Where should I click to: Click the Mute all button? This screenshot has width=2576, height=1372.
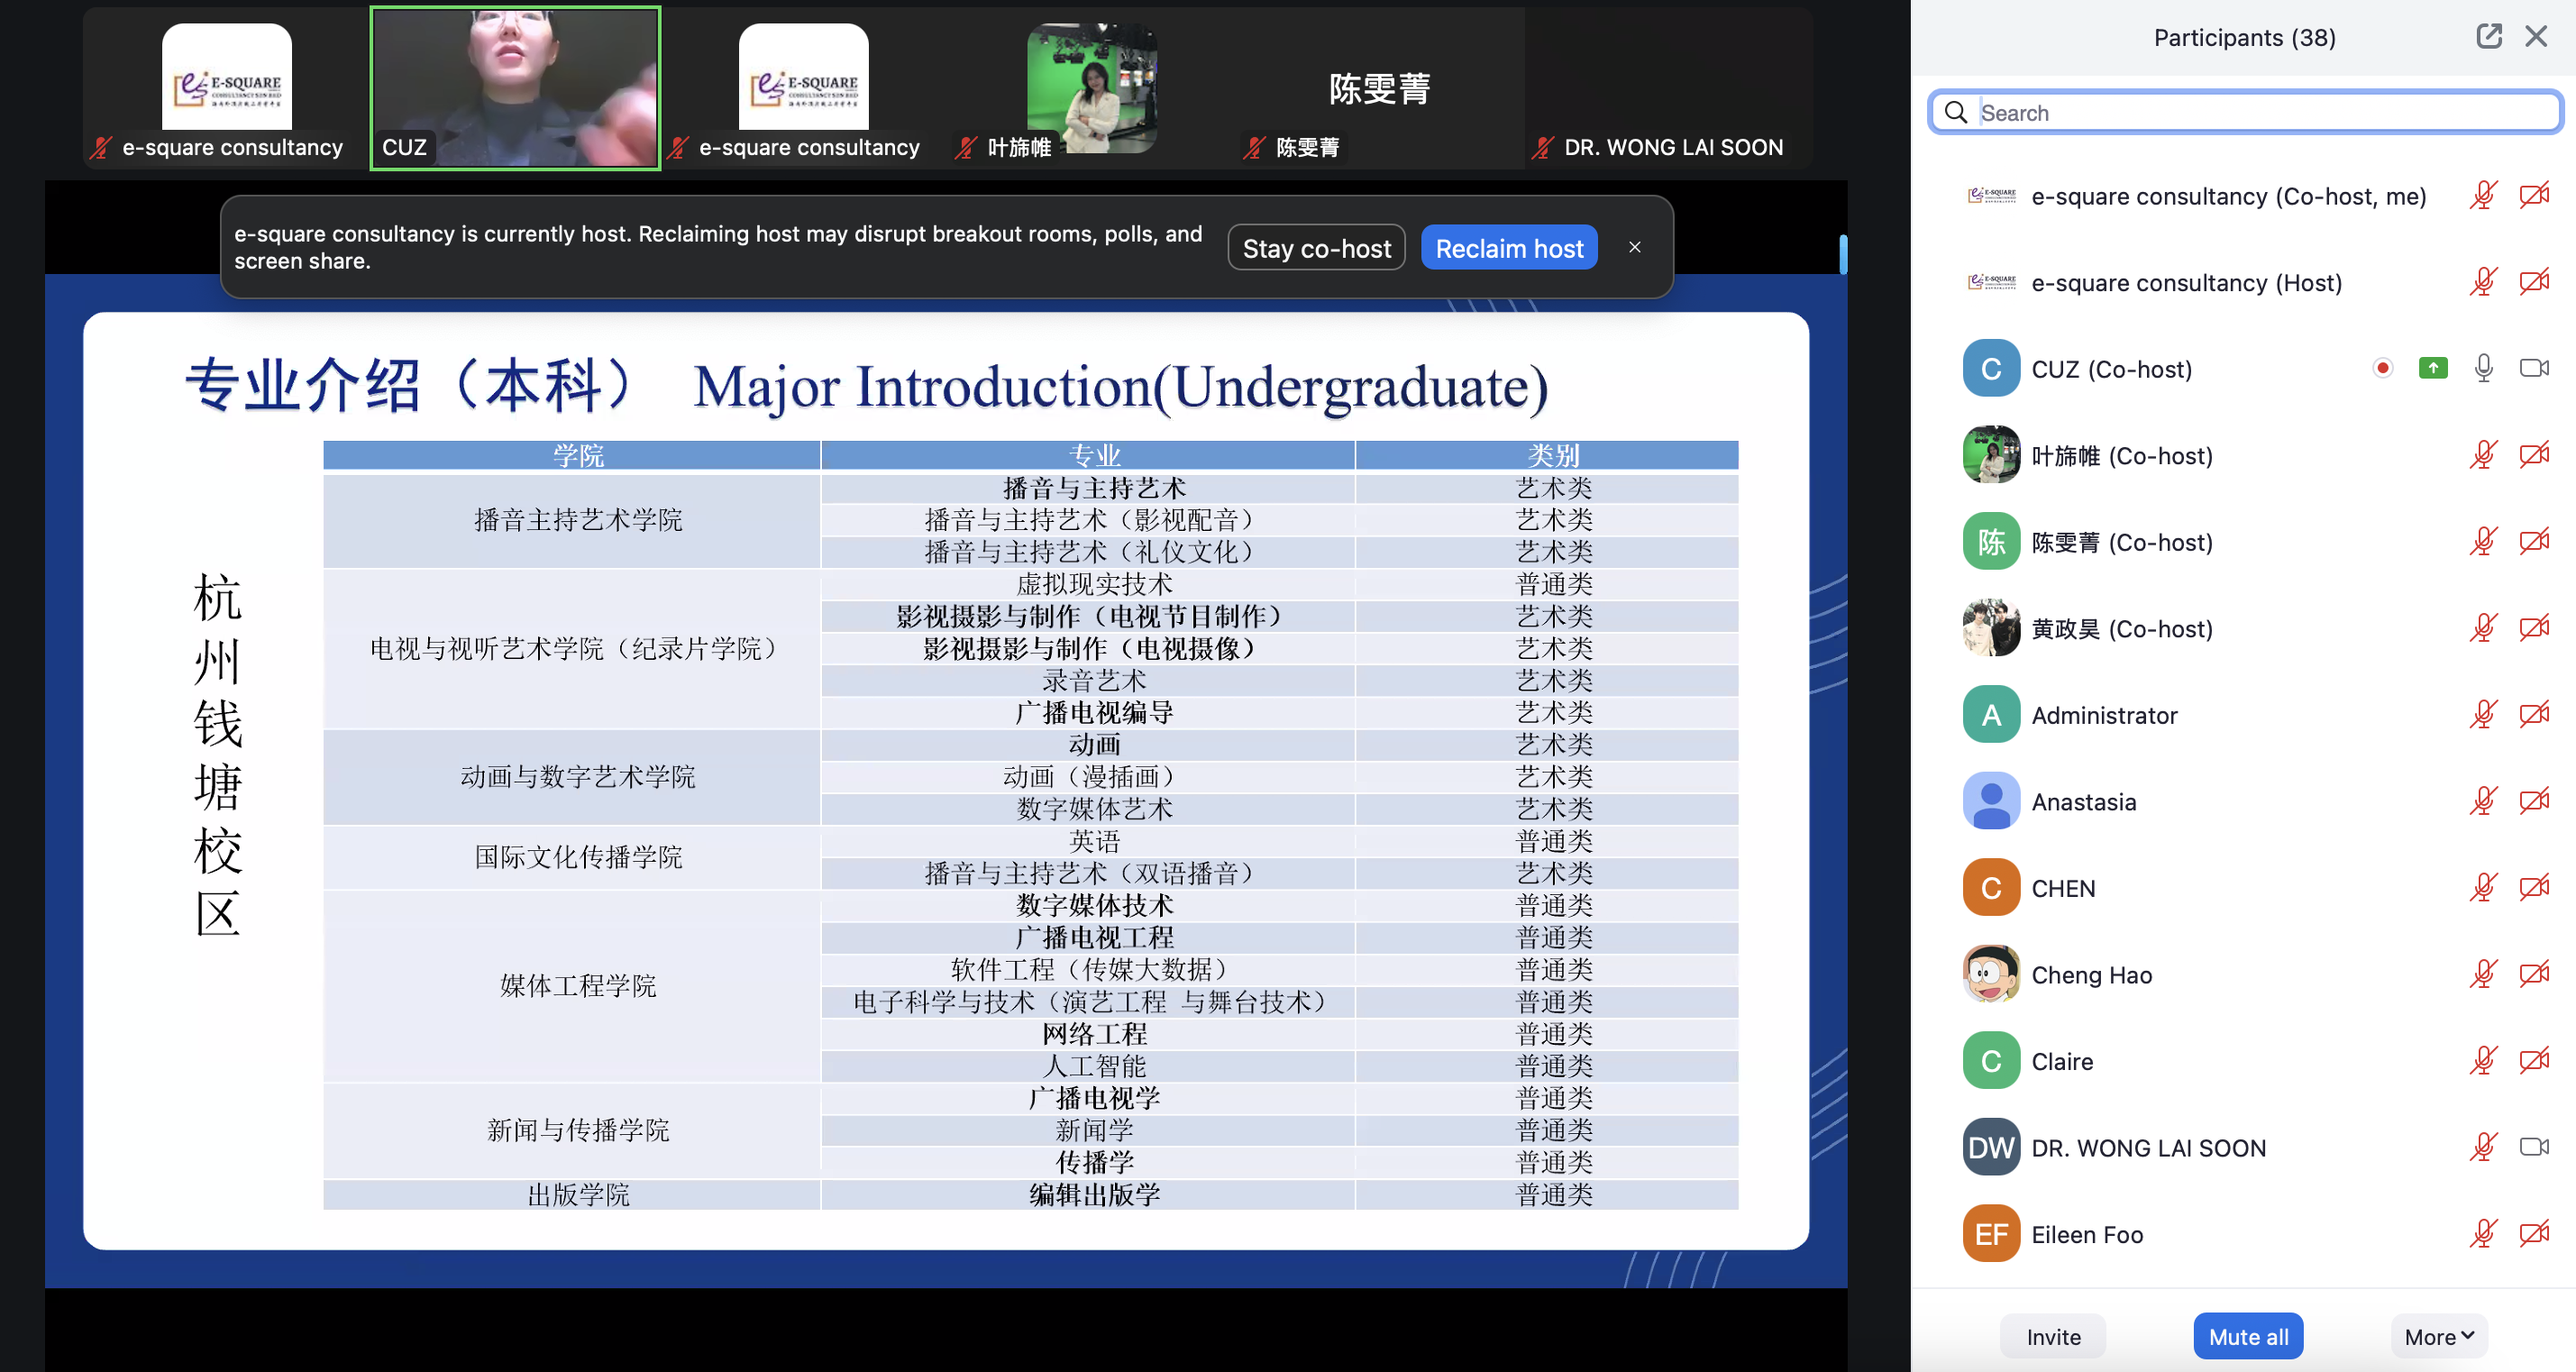pyautogui.click(x=2247, y=1336)
